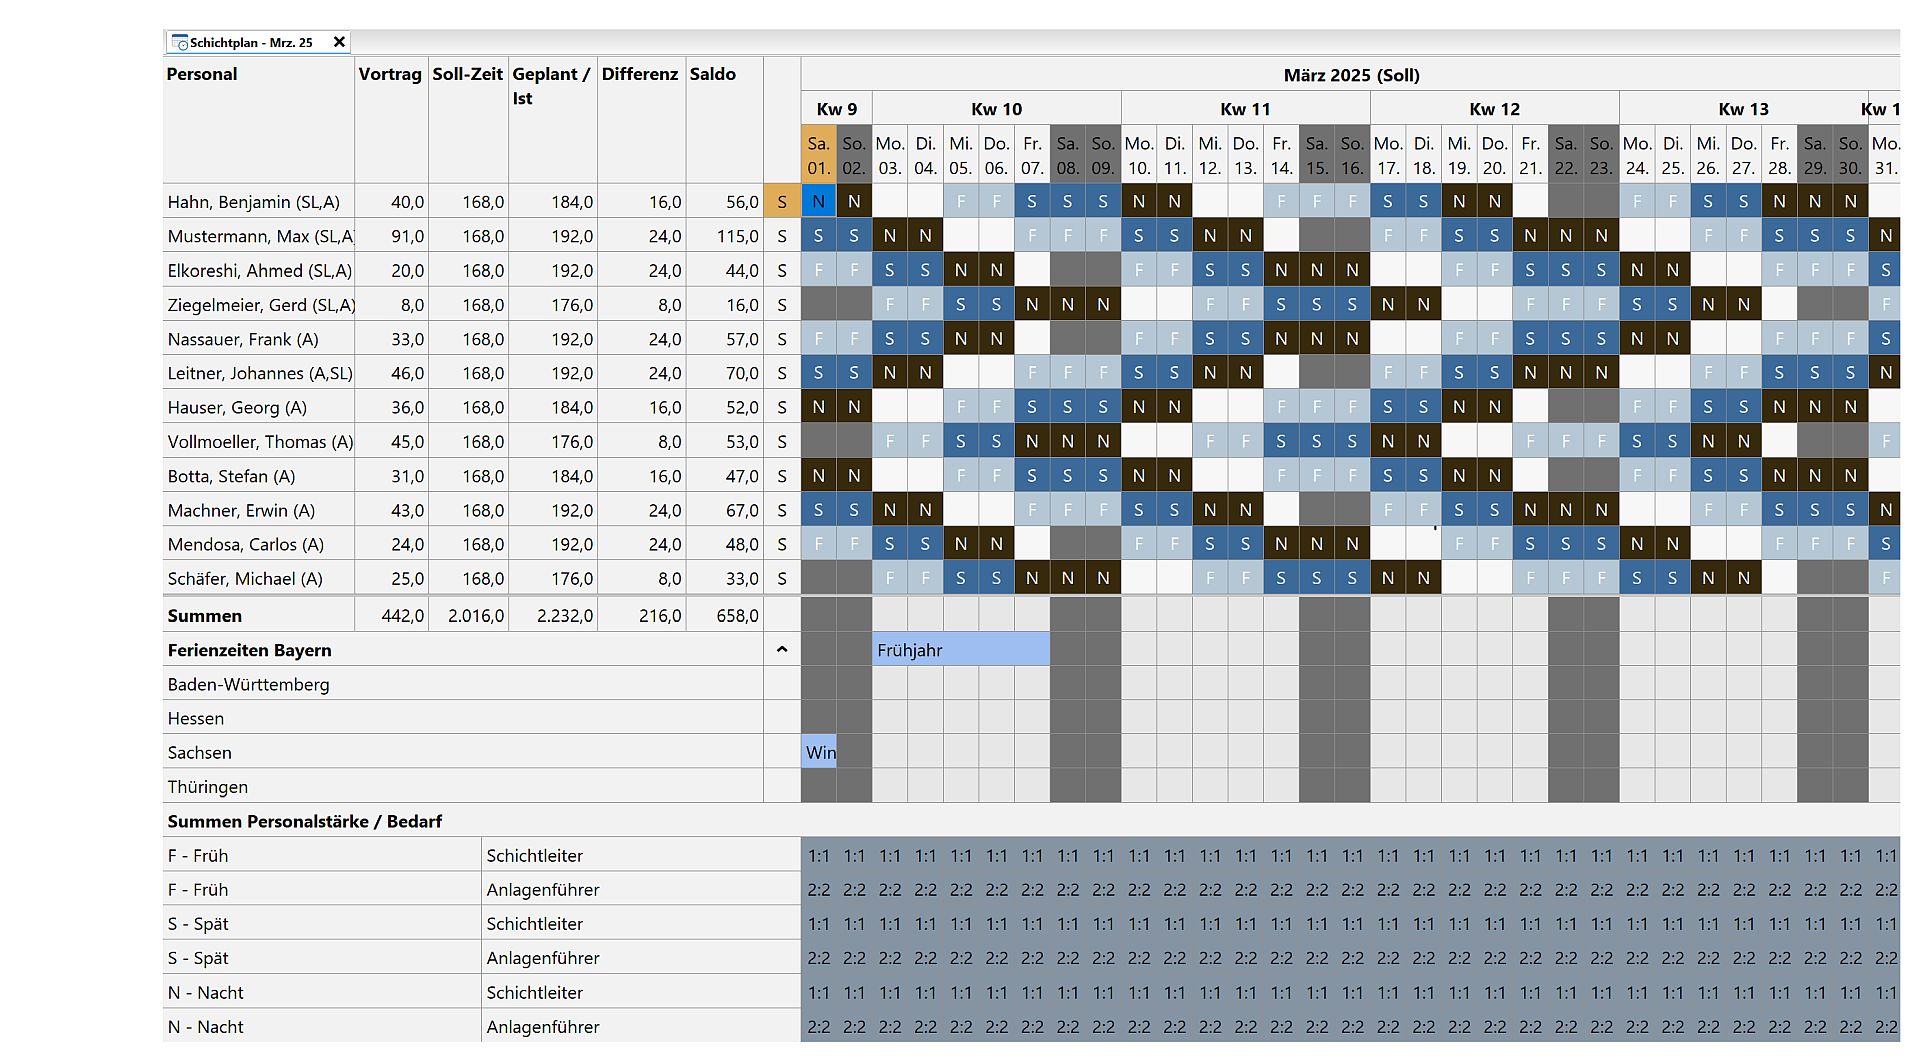The width and height of the screenshot is (1920, 1061).
Task: Click the Vortrag column header
Action: 390,74
